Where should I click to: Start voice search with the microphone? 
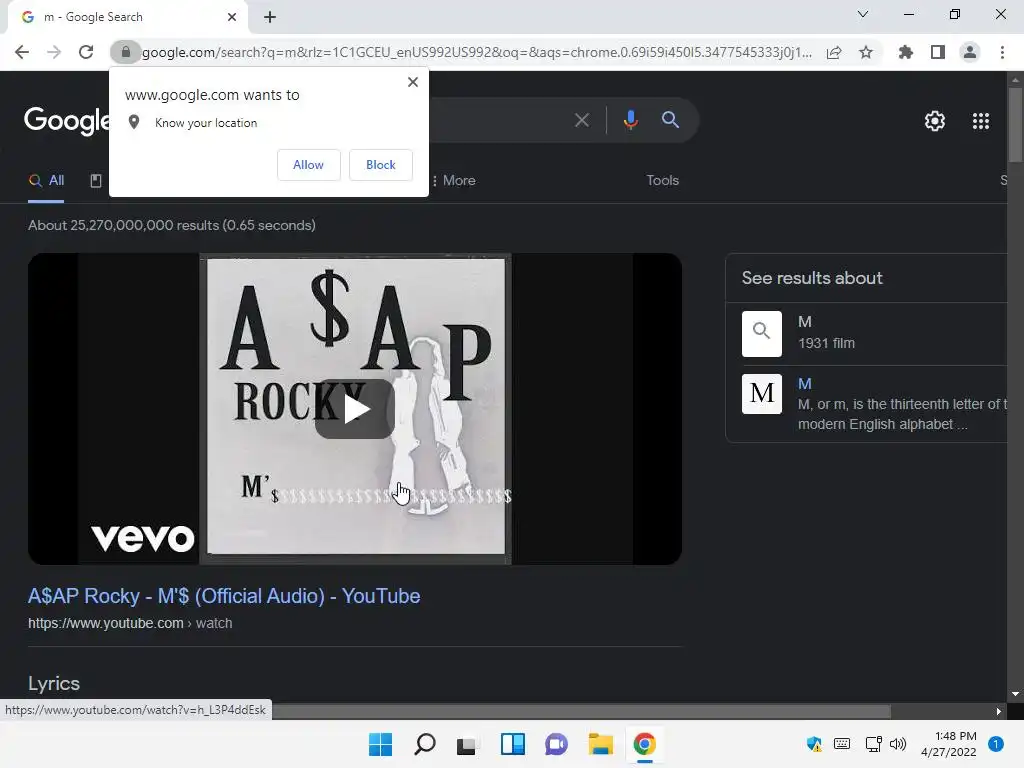coord(630,120)
